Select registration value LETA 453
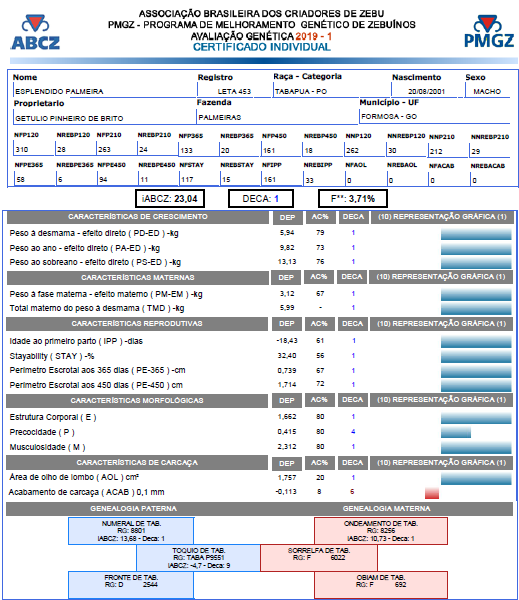519x600 pixels. (x=234, y=91)
